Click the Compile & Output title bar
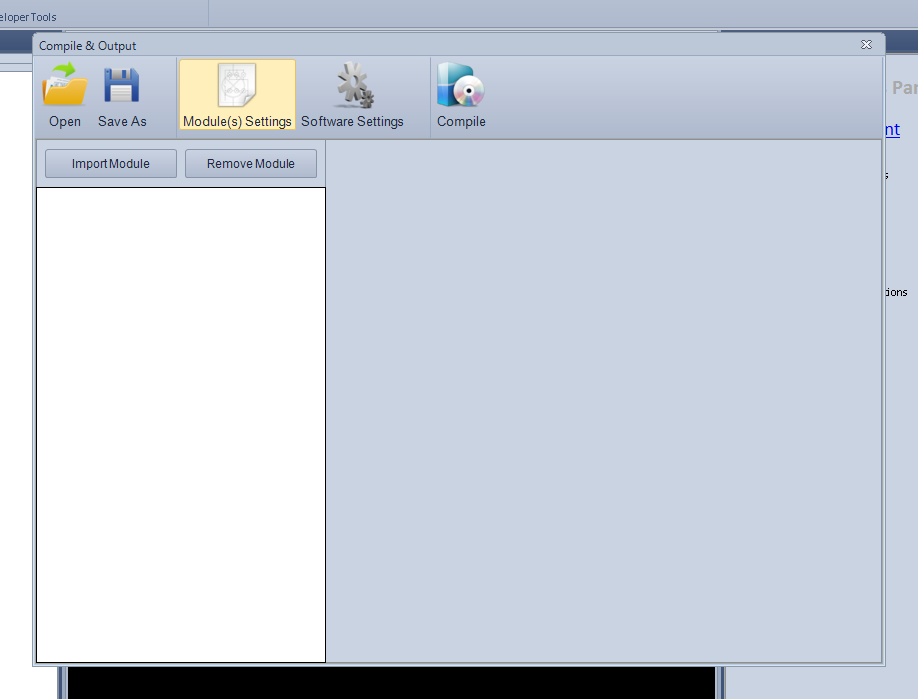Image resolution: width=918 pixels, height=699 pixels. click(400, 45)
